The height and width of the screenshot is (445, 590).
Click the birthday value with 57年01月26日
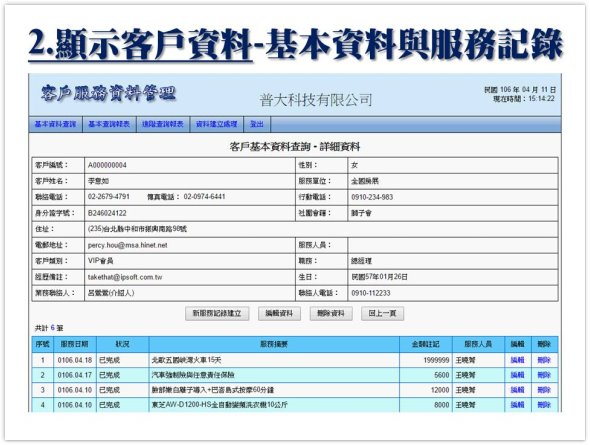coord(380,277)
